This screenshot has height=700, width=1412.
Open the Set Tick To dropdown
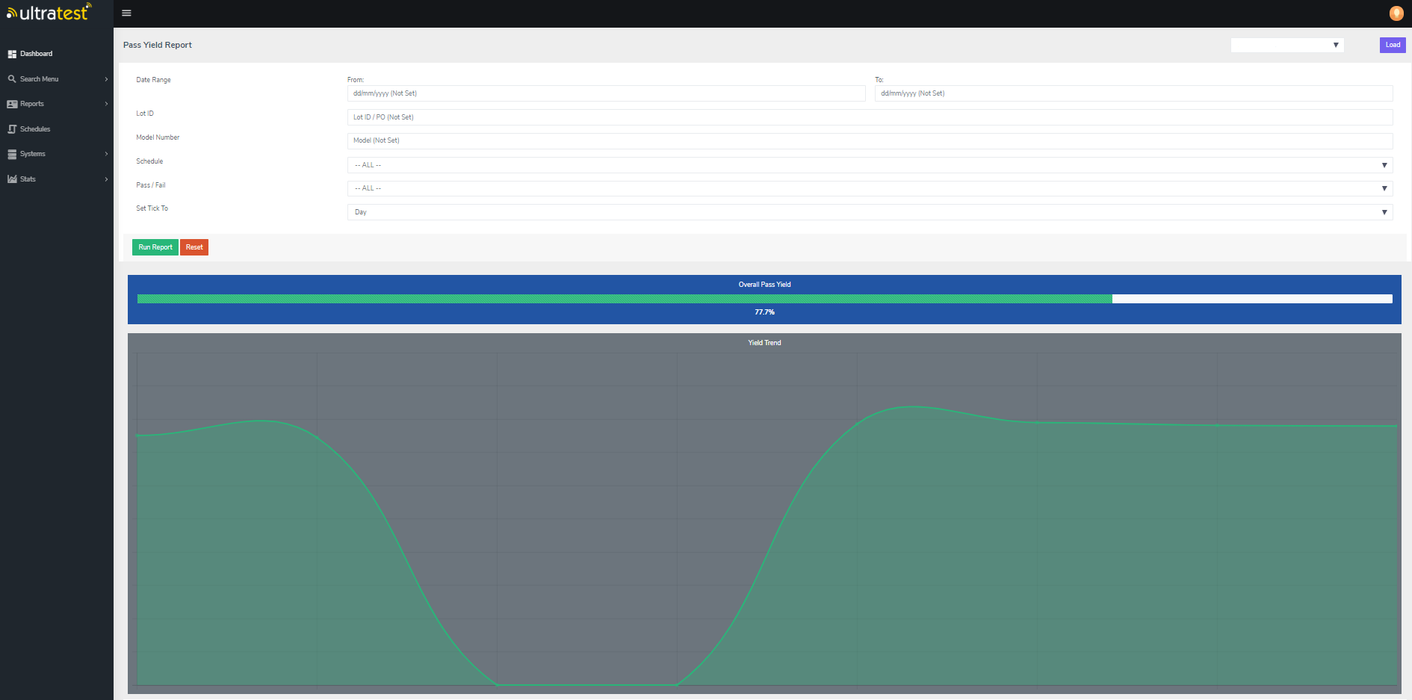coord(869,212)
